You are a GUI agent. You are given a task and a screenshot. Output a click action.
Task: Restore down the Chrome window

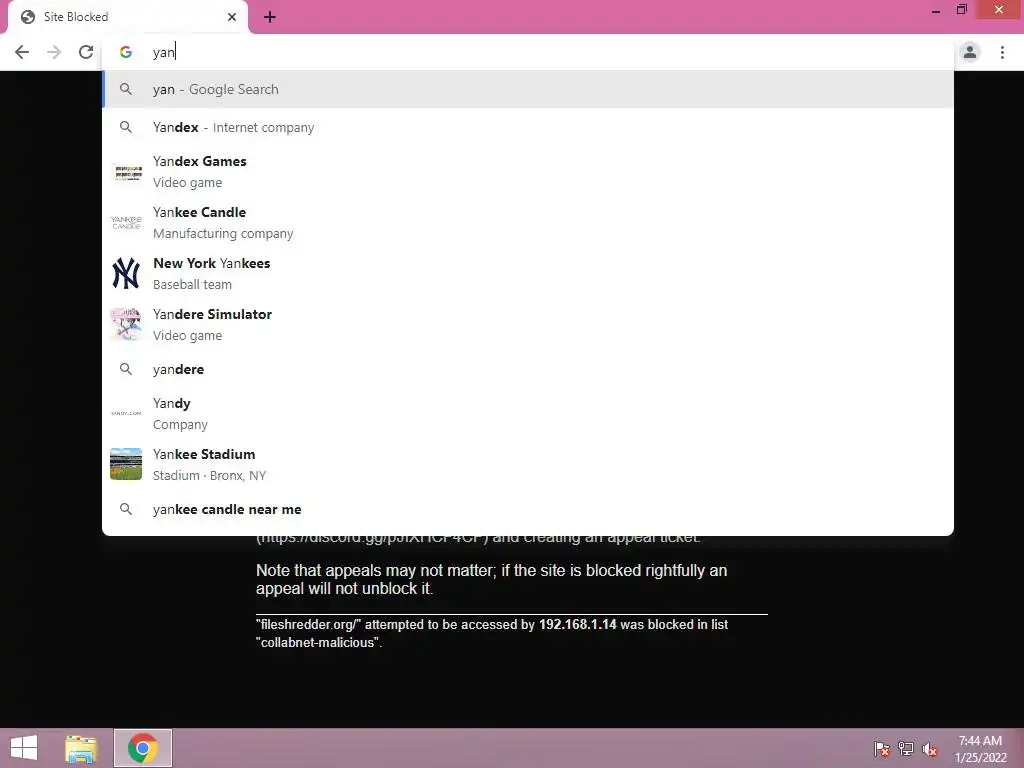962,10
